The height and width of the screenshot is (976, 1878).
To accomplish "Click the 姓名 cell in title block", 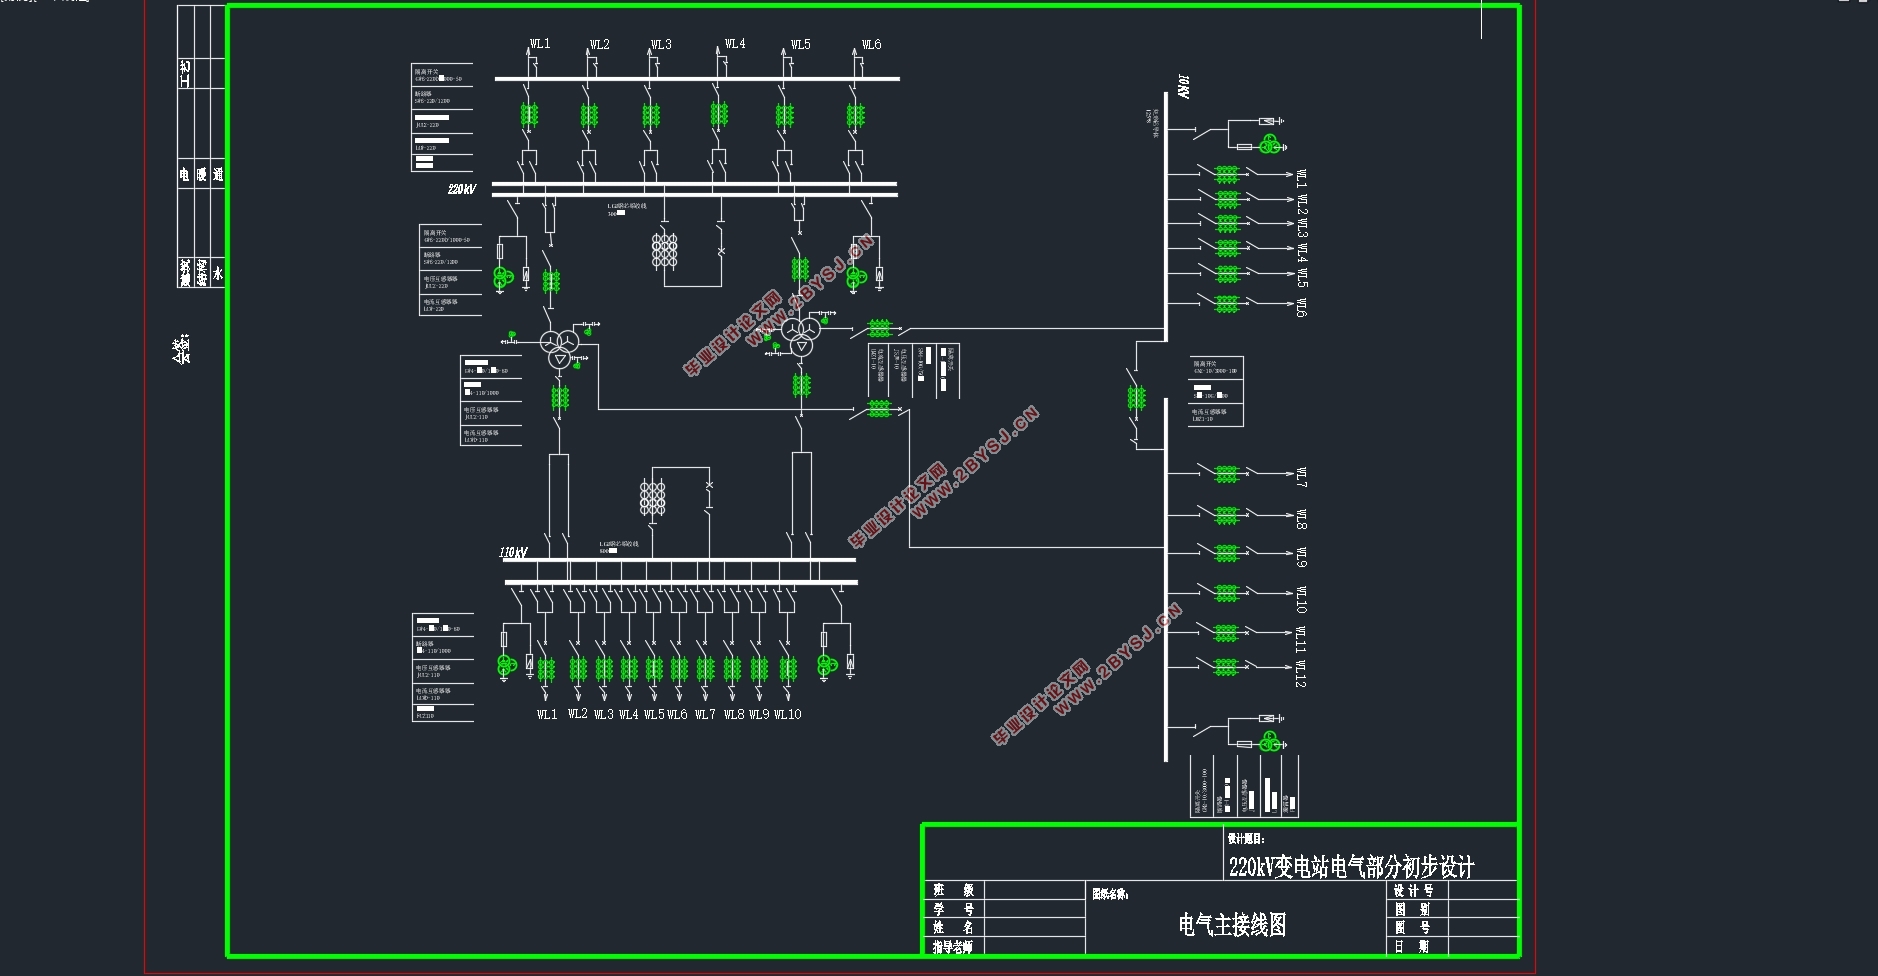I will point(954,927).
